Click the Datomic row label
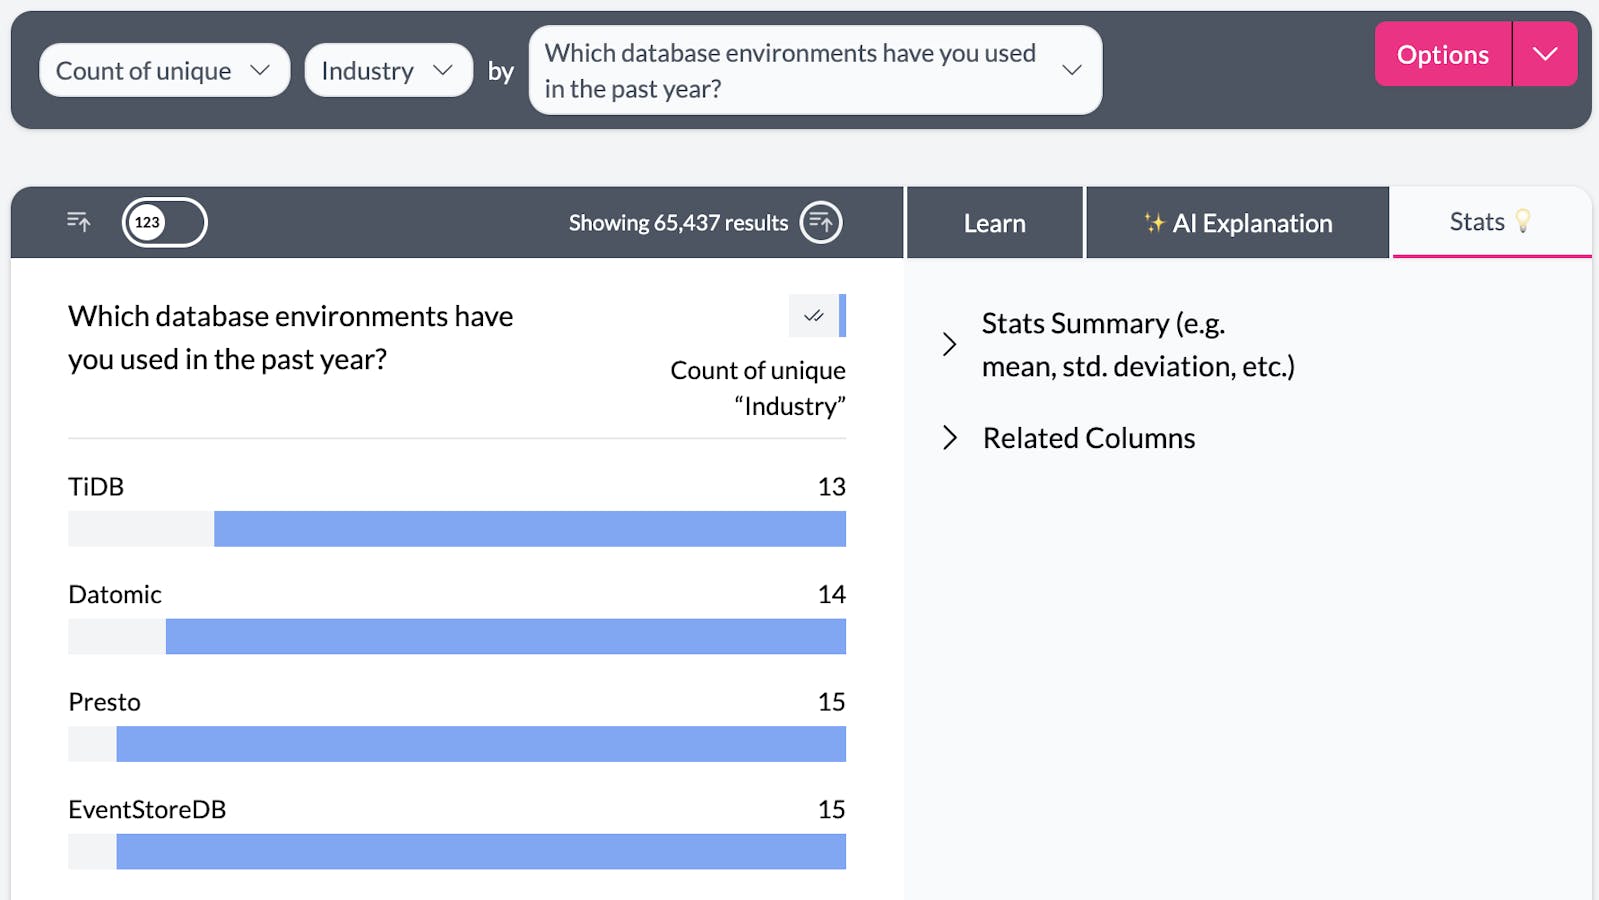This screenshot has height=900, width=1599. (x=115, y=595)
